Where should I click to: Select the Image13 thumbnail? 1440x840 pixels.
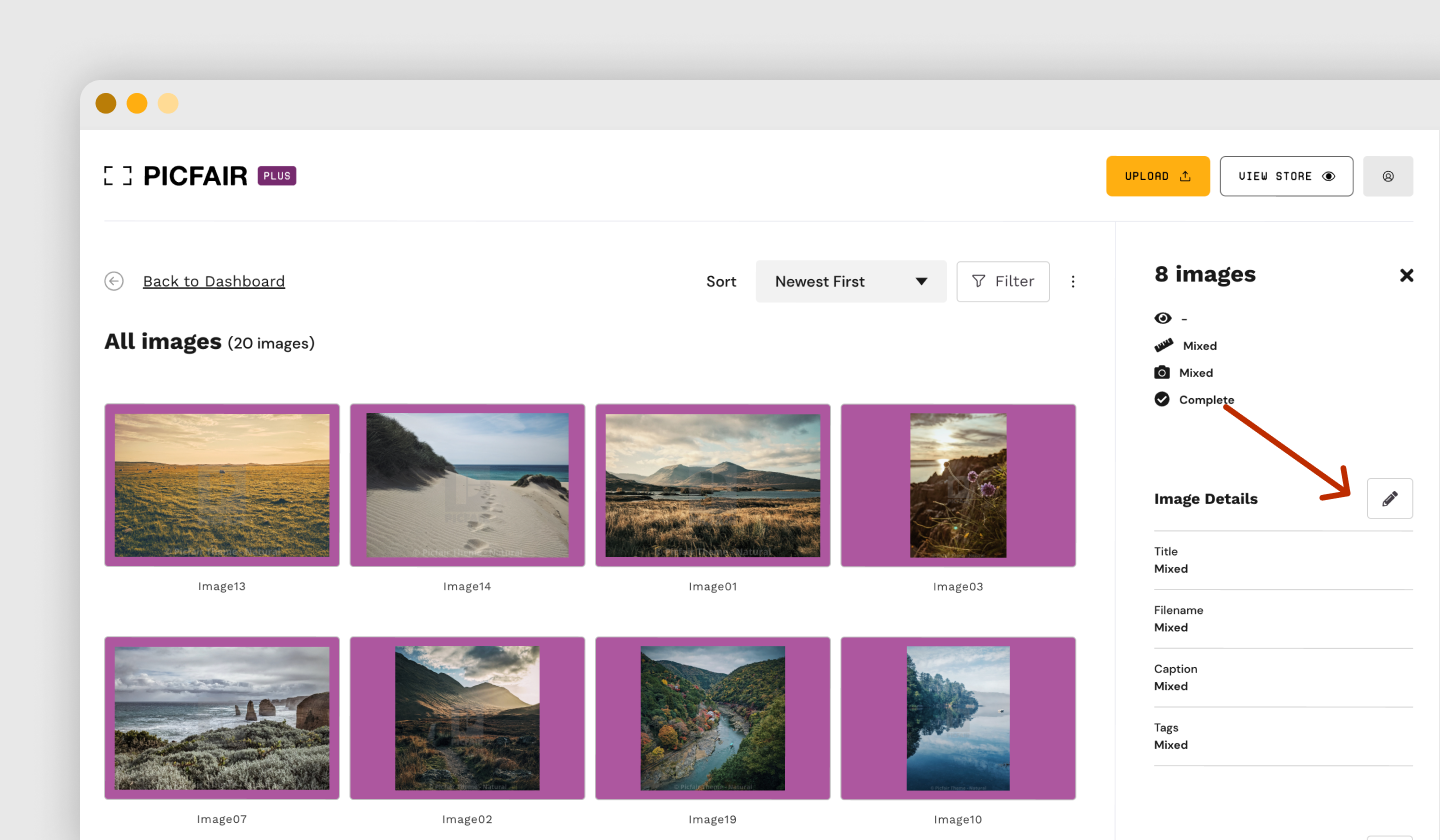click(x=222, y=485)
